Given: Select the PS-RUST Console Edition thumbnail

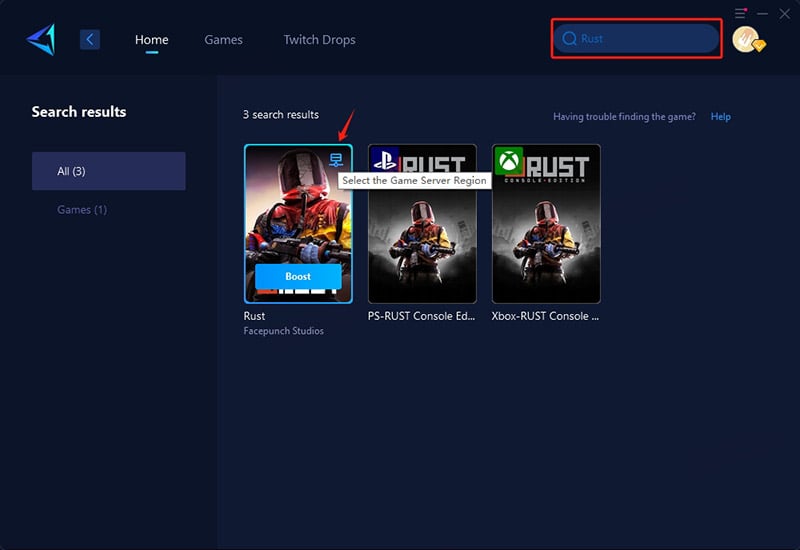Looking at the screenshot, I should 422,223.
